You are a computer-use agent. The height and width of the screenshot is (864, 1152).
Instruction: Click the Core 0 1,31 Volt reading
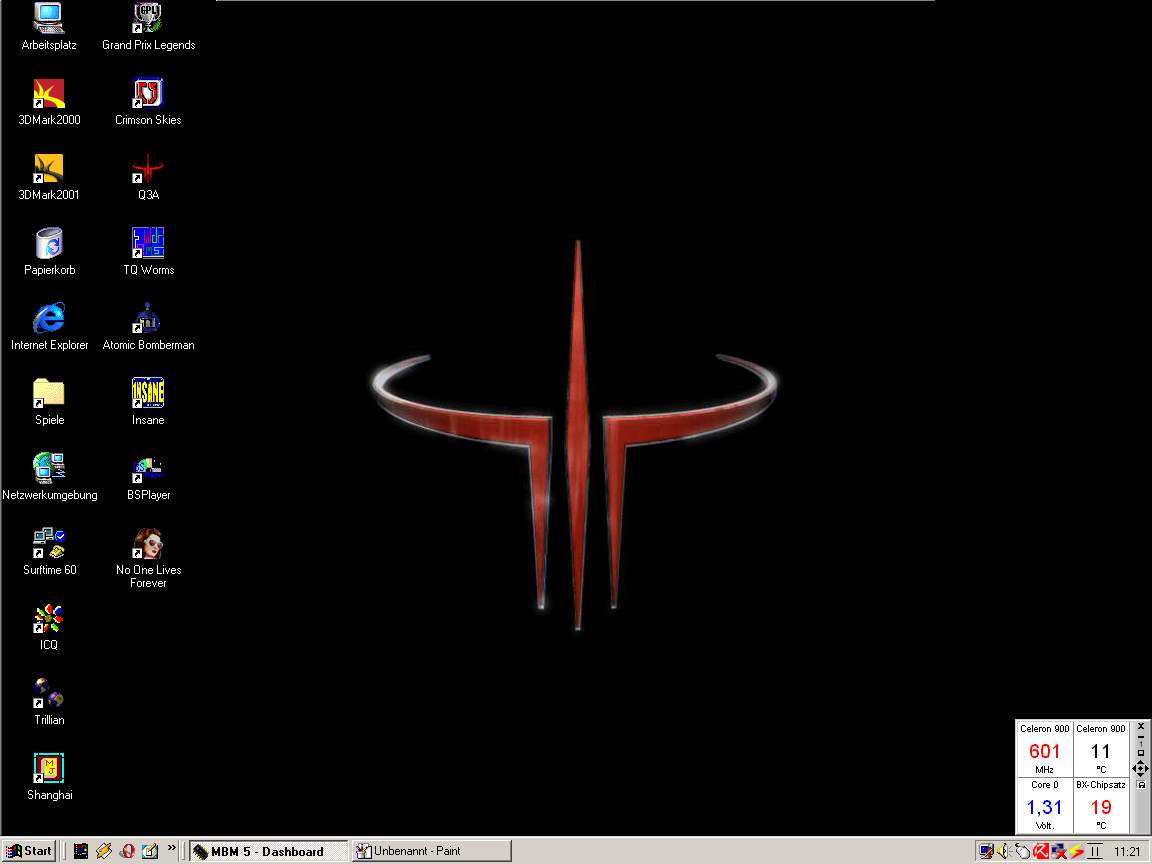click(1044, 804)
